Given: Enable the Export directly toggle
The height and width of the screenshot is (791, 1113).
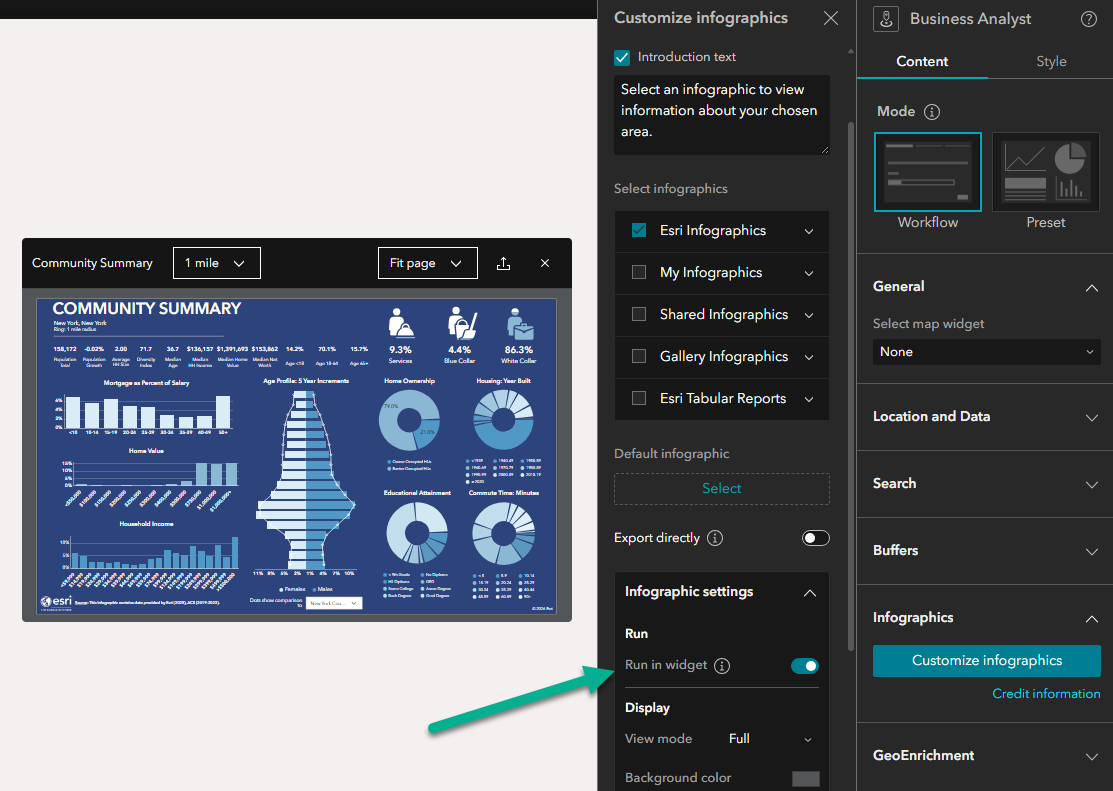Looking at the screenshot, I should (816, 538).
